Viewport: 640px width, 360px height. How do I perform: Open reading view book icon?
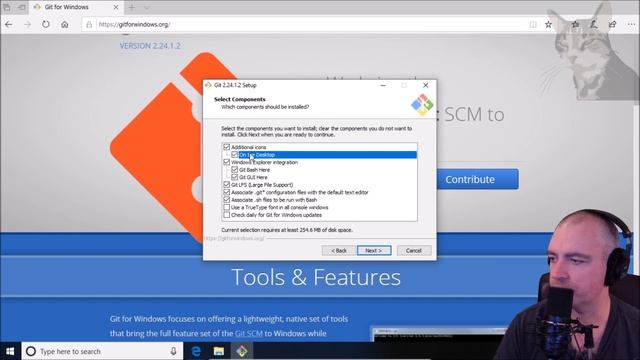[x=533, y=24]
